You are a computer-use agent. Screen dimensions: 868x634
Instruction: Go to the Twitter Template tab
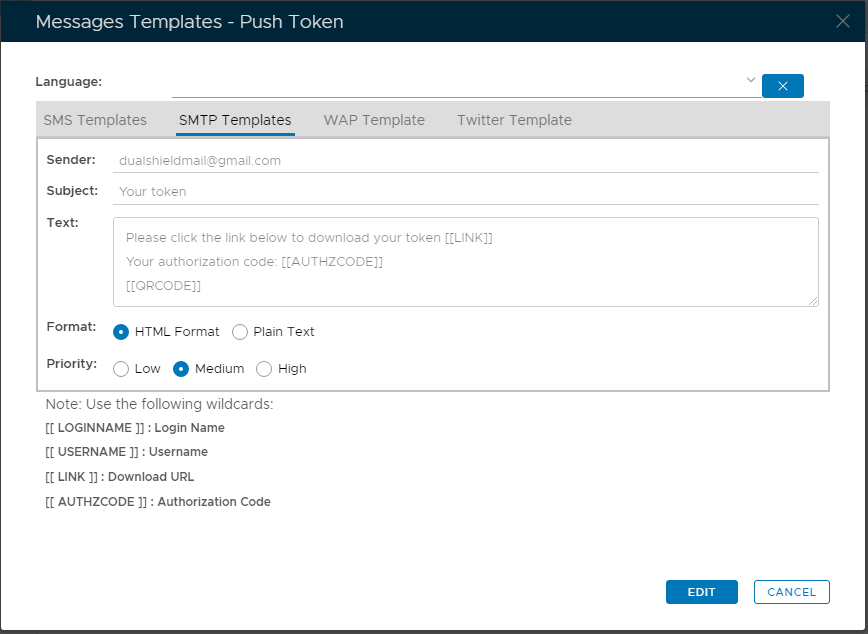[514, 120]
